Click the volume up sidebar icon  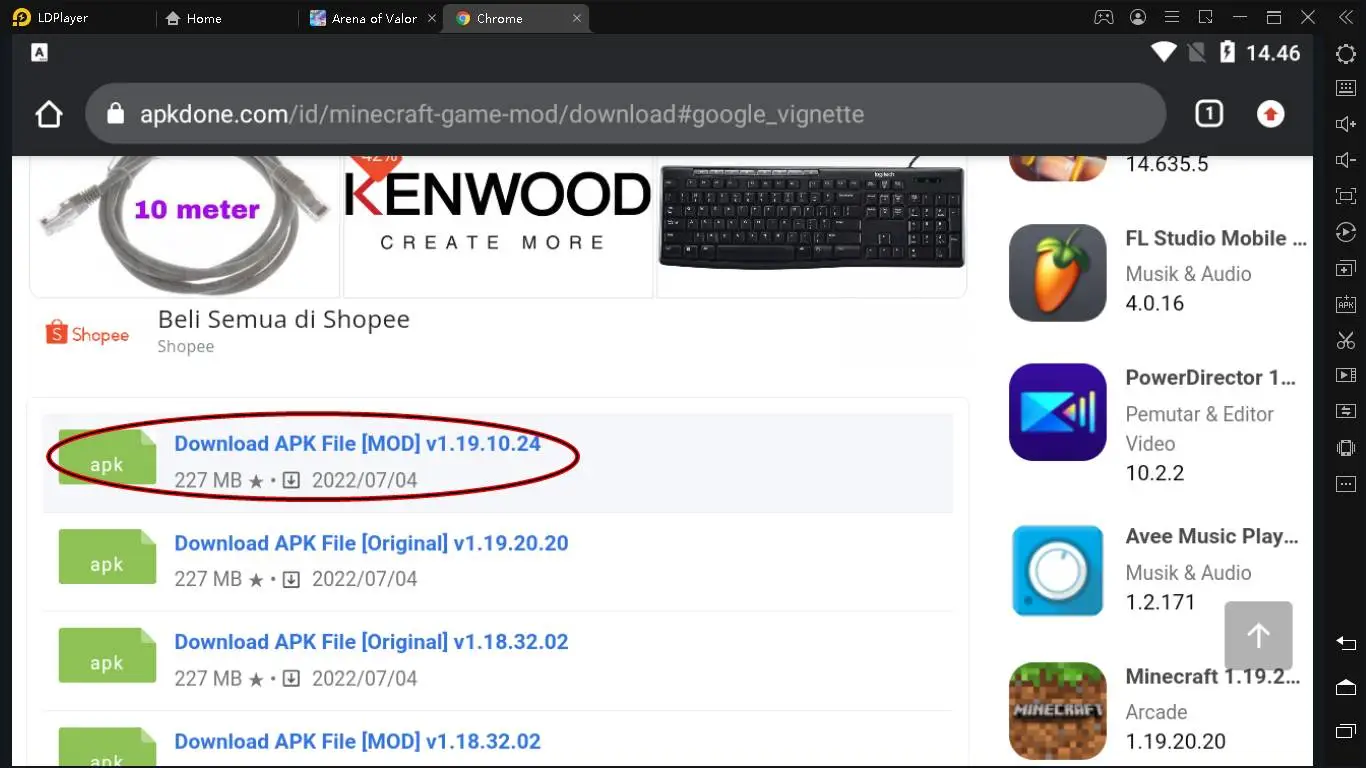[x=1346, y=124]
